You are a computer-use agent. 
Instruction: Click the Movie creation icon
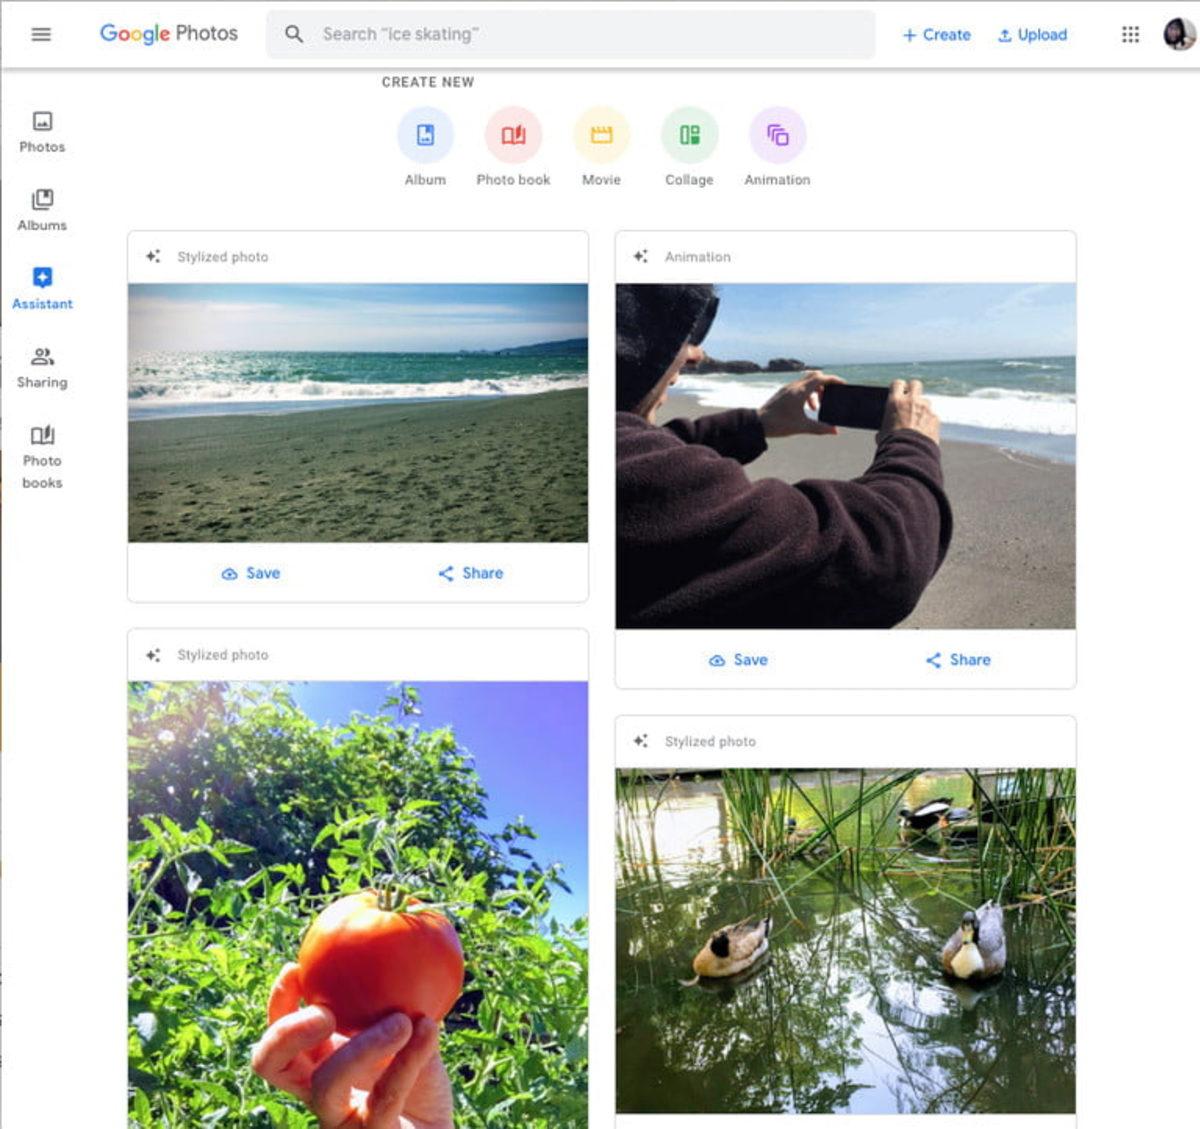pos(600,133)
